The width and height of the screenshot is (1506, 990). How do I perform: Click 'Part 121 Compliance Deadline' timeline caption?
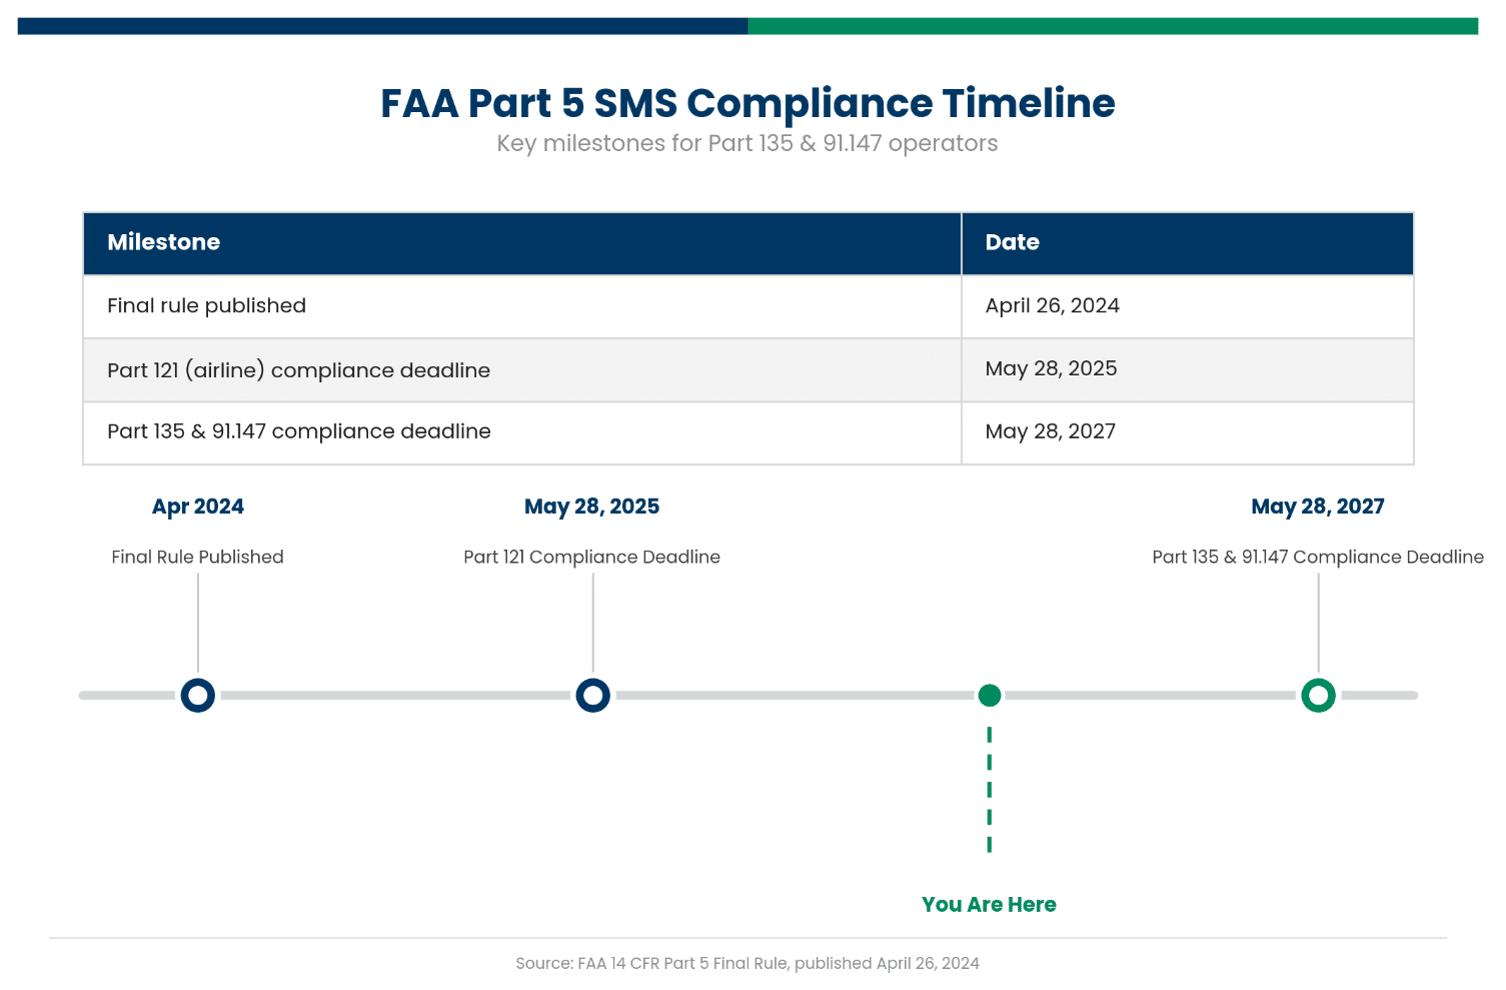[592, 557]
